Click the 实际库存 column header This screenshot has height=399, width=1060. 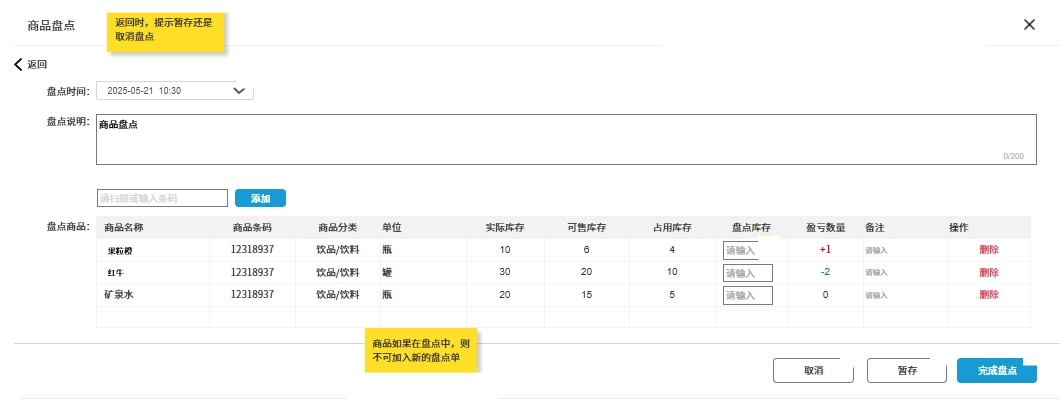[x=505, y=228]
